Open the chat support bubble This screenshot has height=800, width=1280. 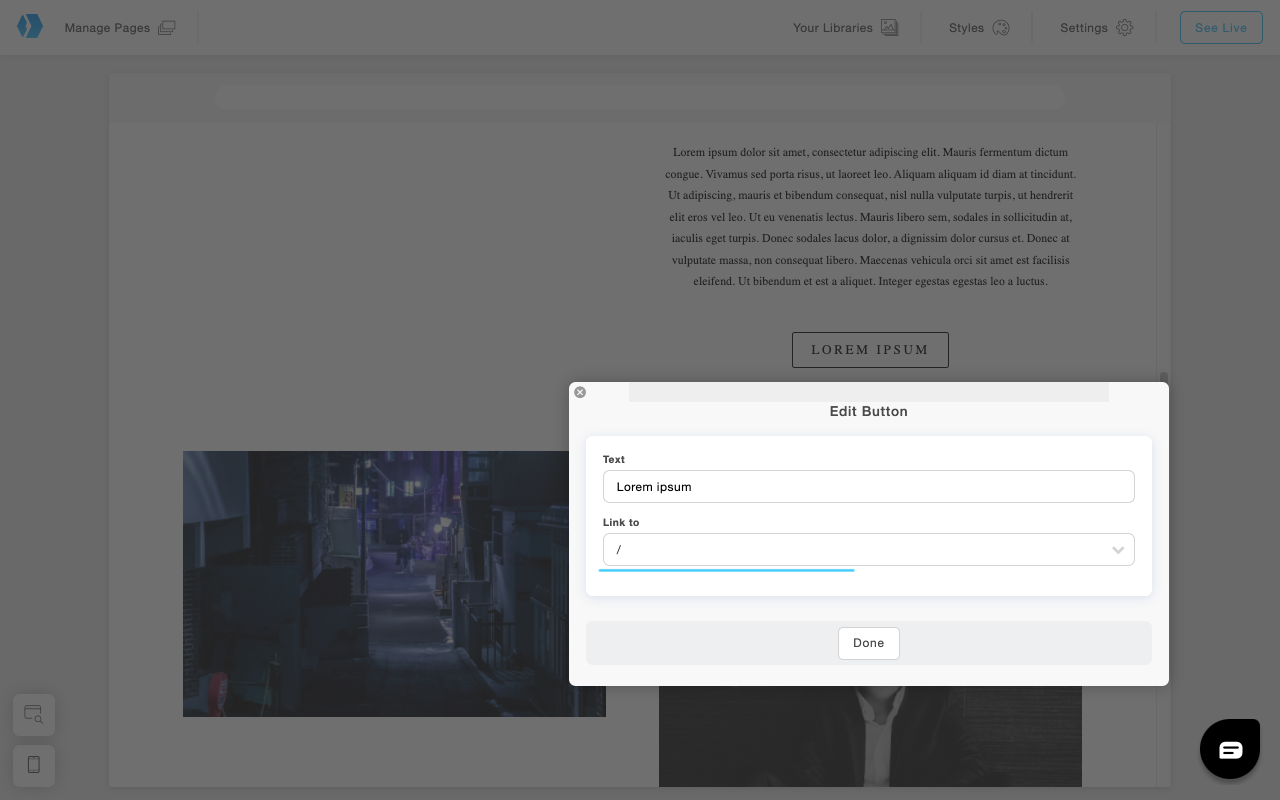tap(1229, 748)
